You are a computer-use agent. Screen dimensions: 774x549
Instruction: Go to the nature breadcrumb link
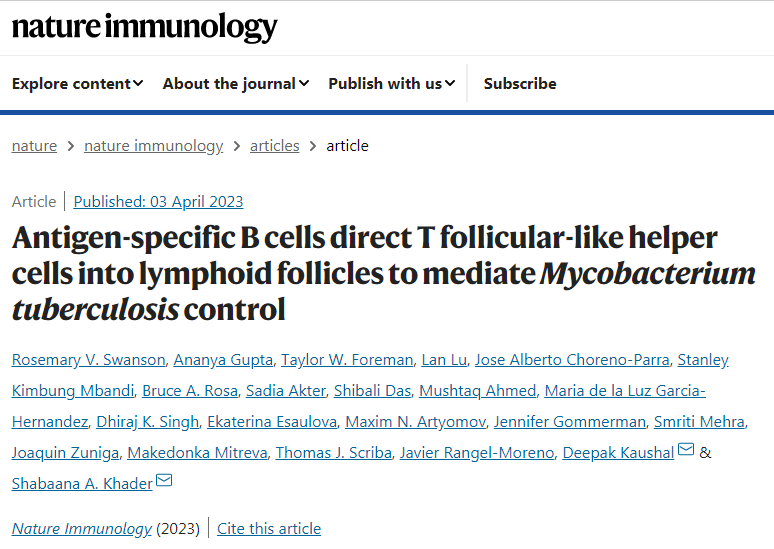(x=34, y=146)
